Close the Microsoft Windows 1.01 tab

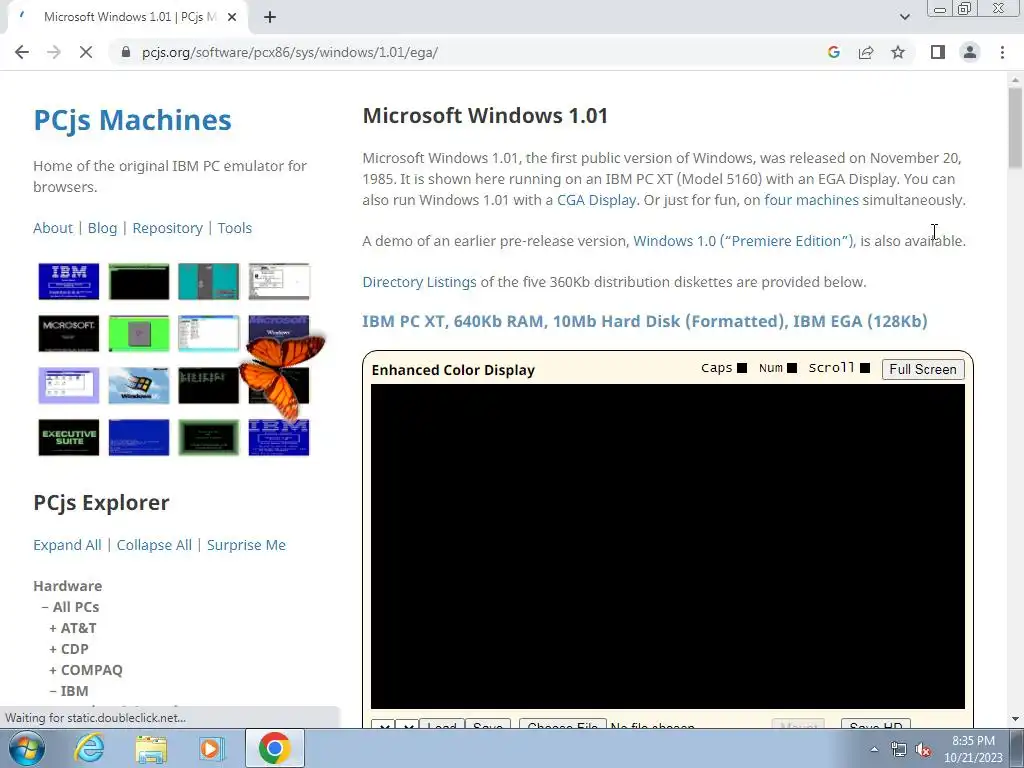point(232,17)
